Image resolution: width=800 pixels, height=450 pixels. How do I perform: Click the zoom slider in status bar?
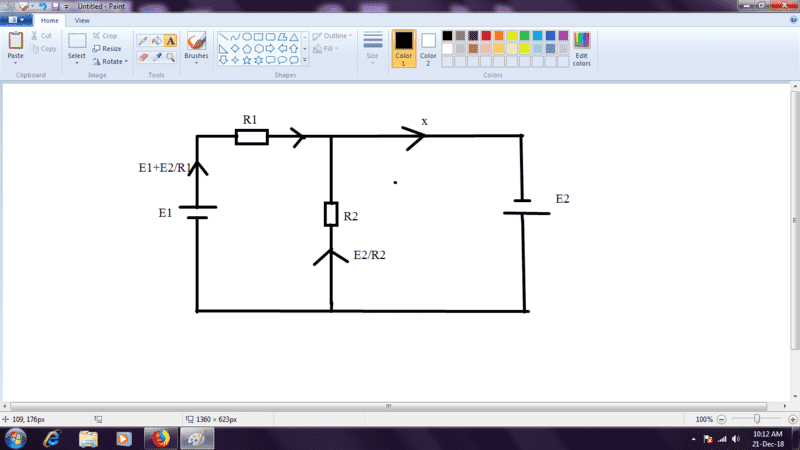[757, 419]
